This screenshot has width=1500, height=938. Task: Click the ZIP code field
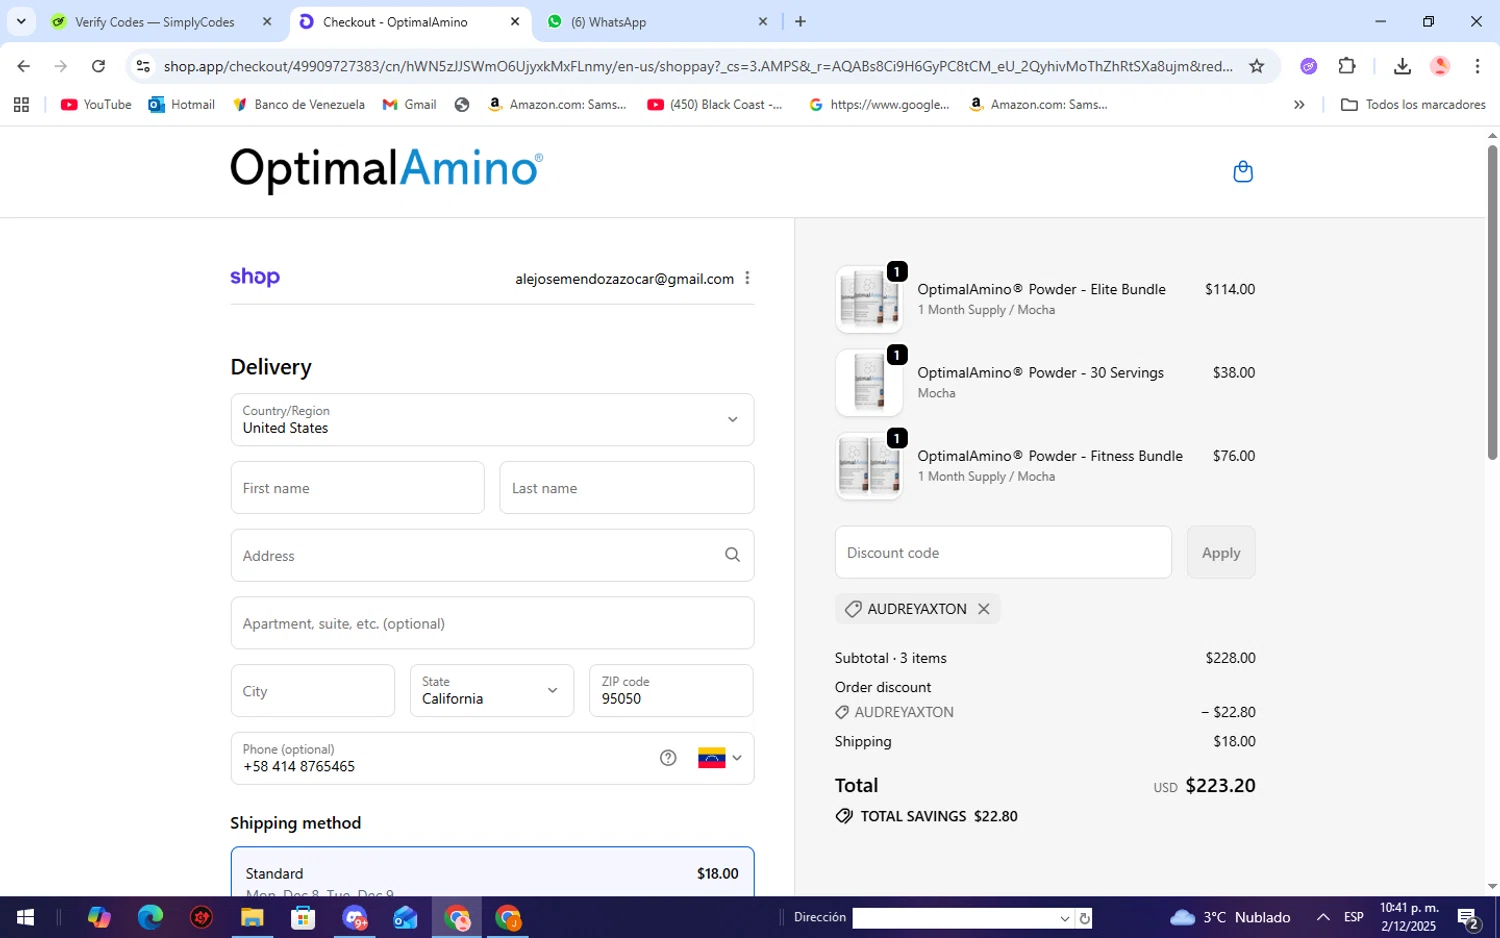[671, 691]
